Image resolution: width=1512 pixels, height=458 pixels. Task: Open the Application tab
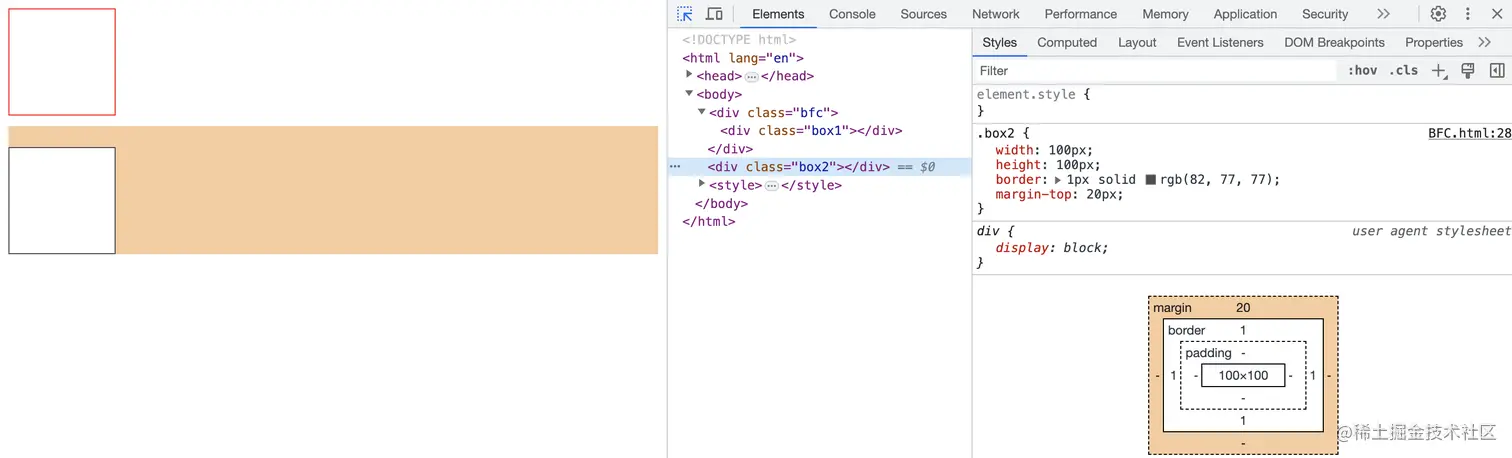[1245, 14]
